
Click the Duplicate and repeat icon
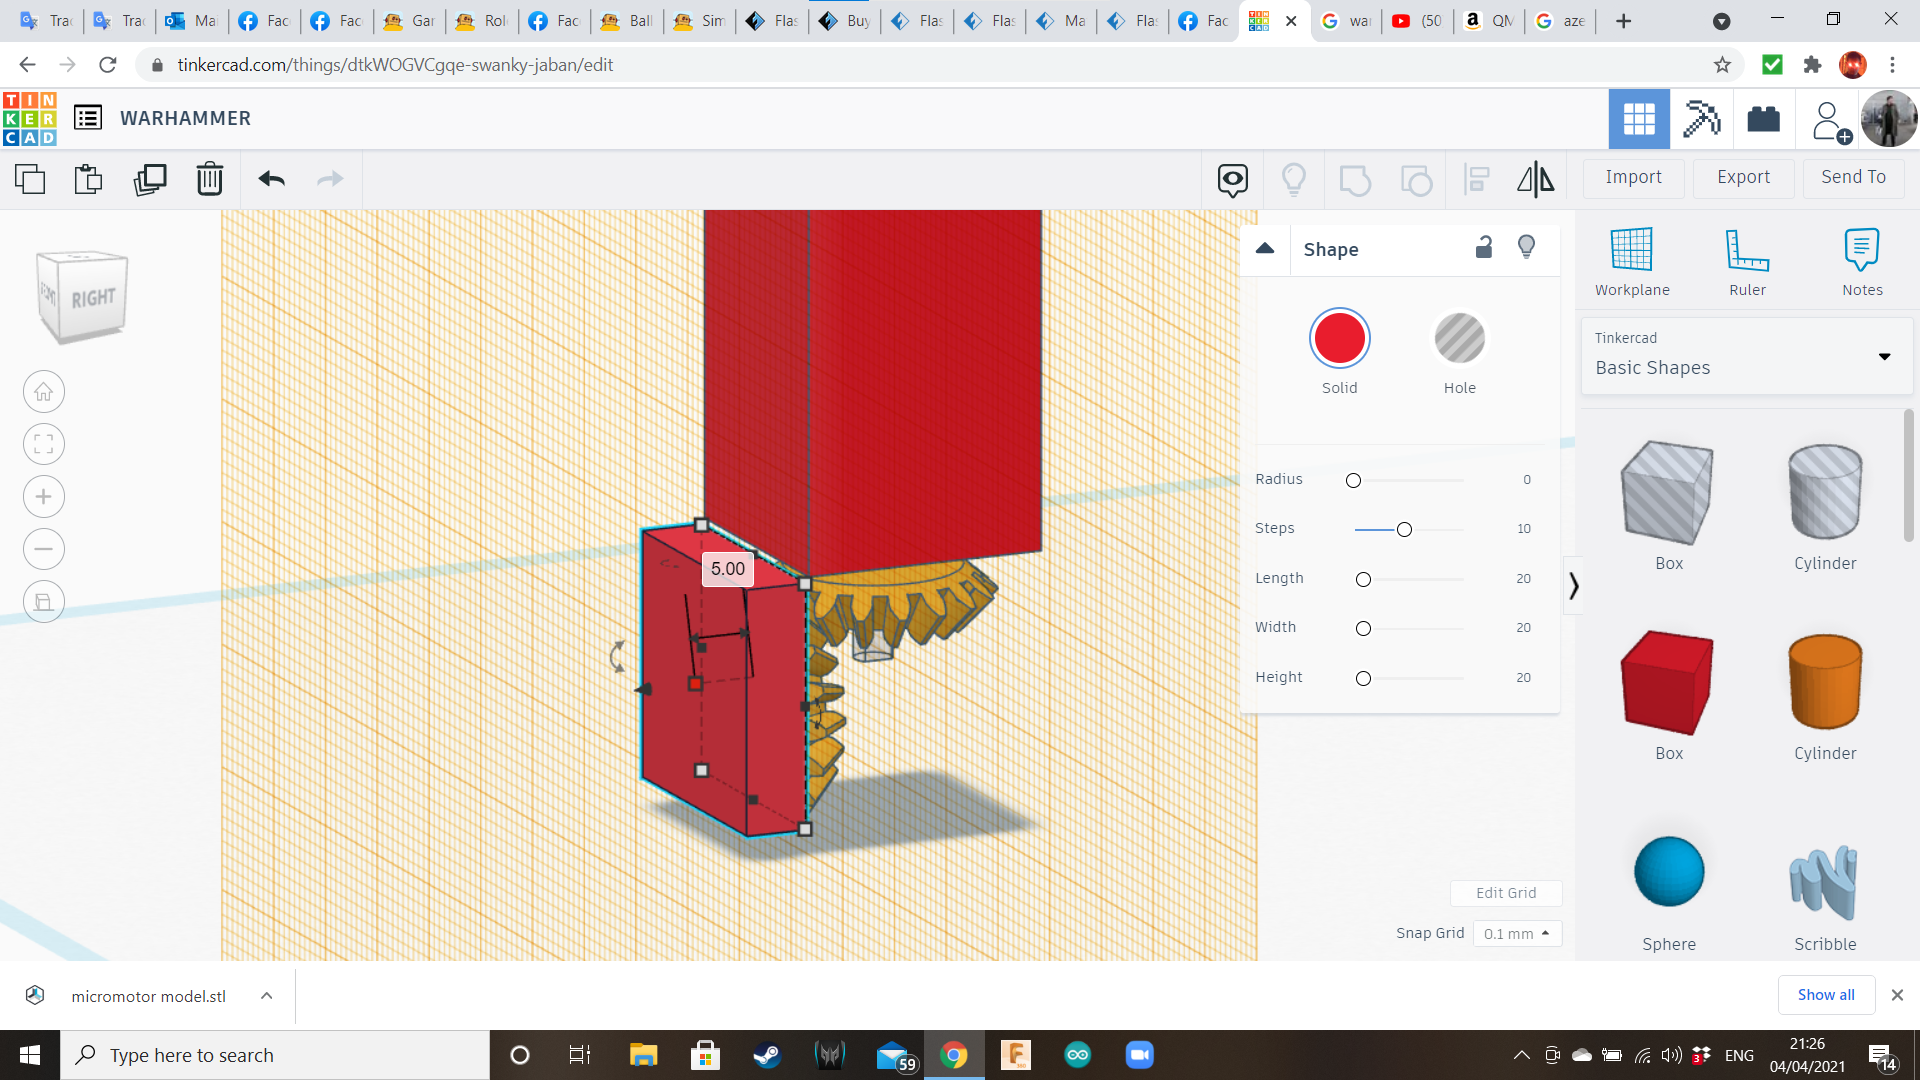click(150, 180)
